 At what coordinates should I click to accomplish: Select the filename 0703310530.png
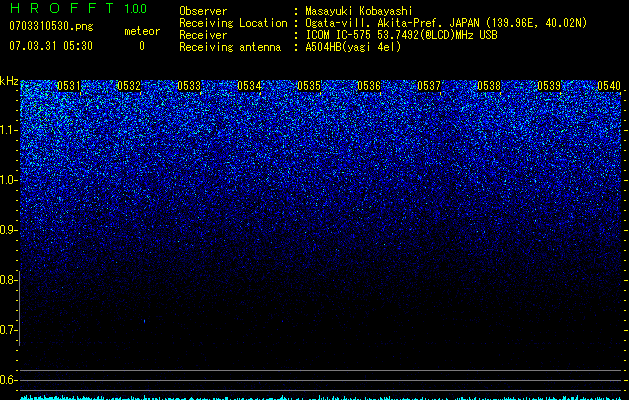(51, 26)
